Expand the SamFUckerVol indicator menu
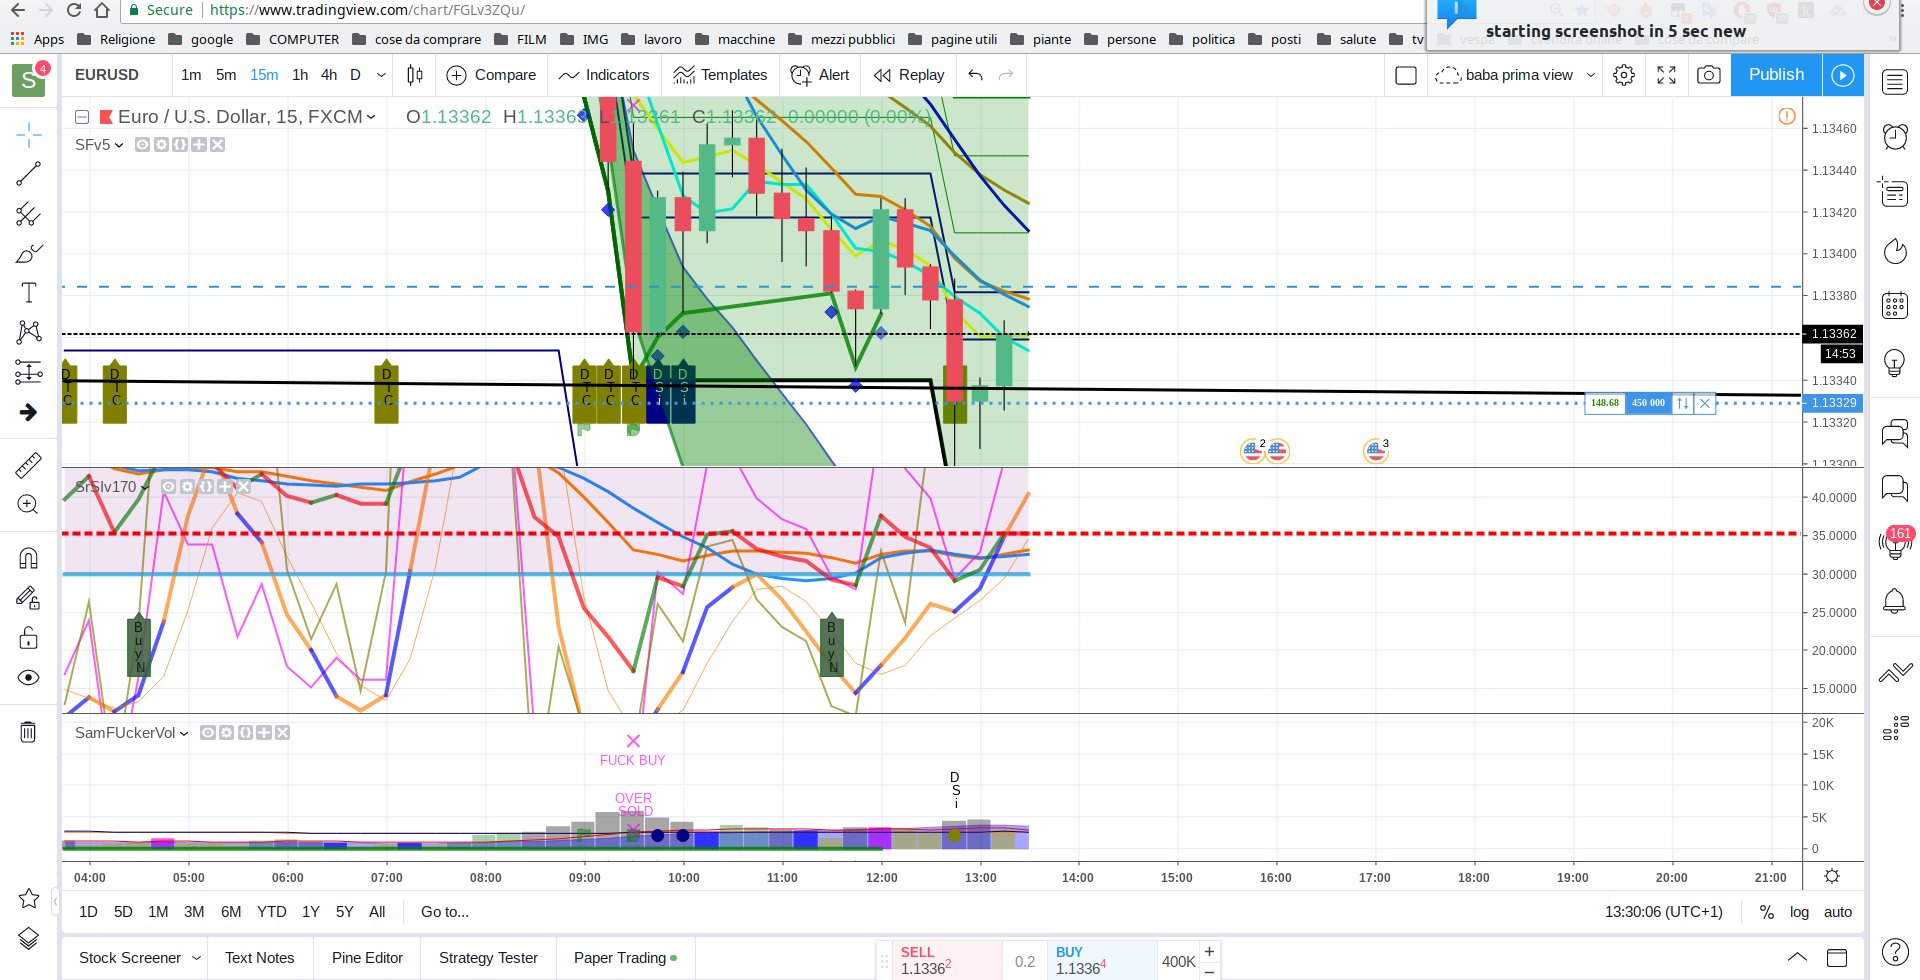 point(184,733)
